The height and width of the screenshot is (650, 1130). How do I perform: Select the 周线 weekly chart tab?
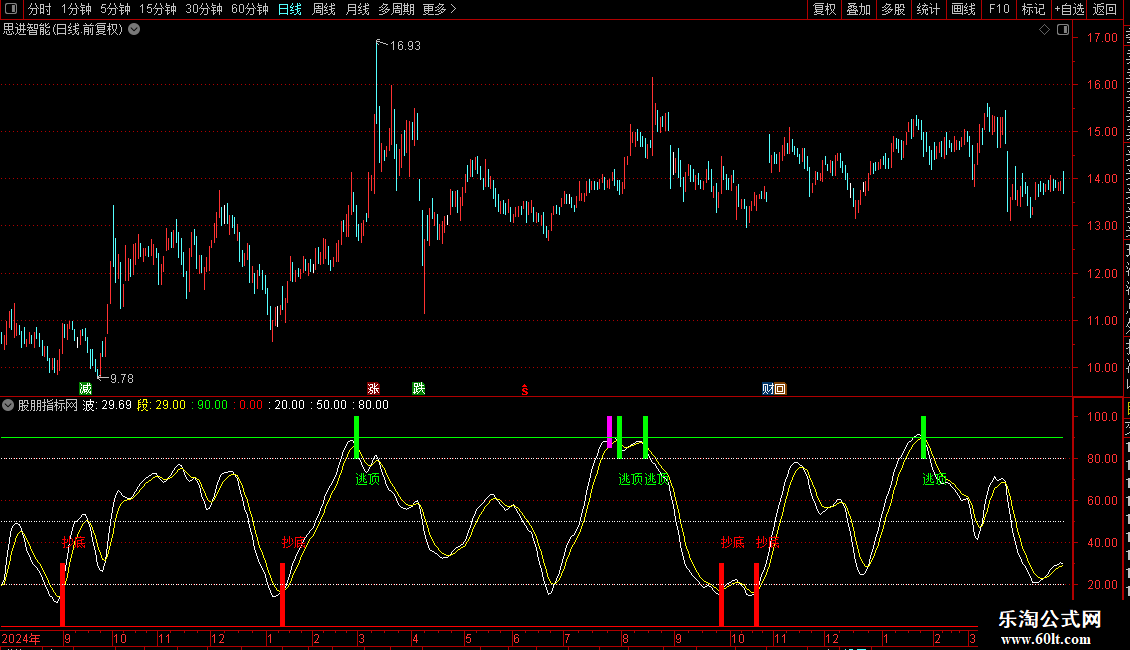click(324, 9)
